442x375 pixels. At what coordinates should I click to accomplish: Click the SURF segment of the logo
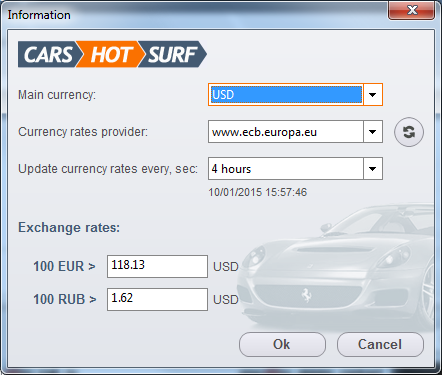coord(173,54)
